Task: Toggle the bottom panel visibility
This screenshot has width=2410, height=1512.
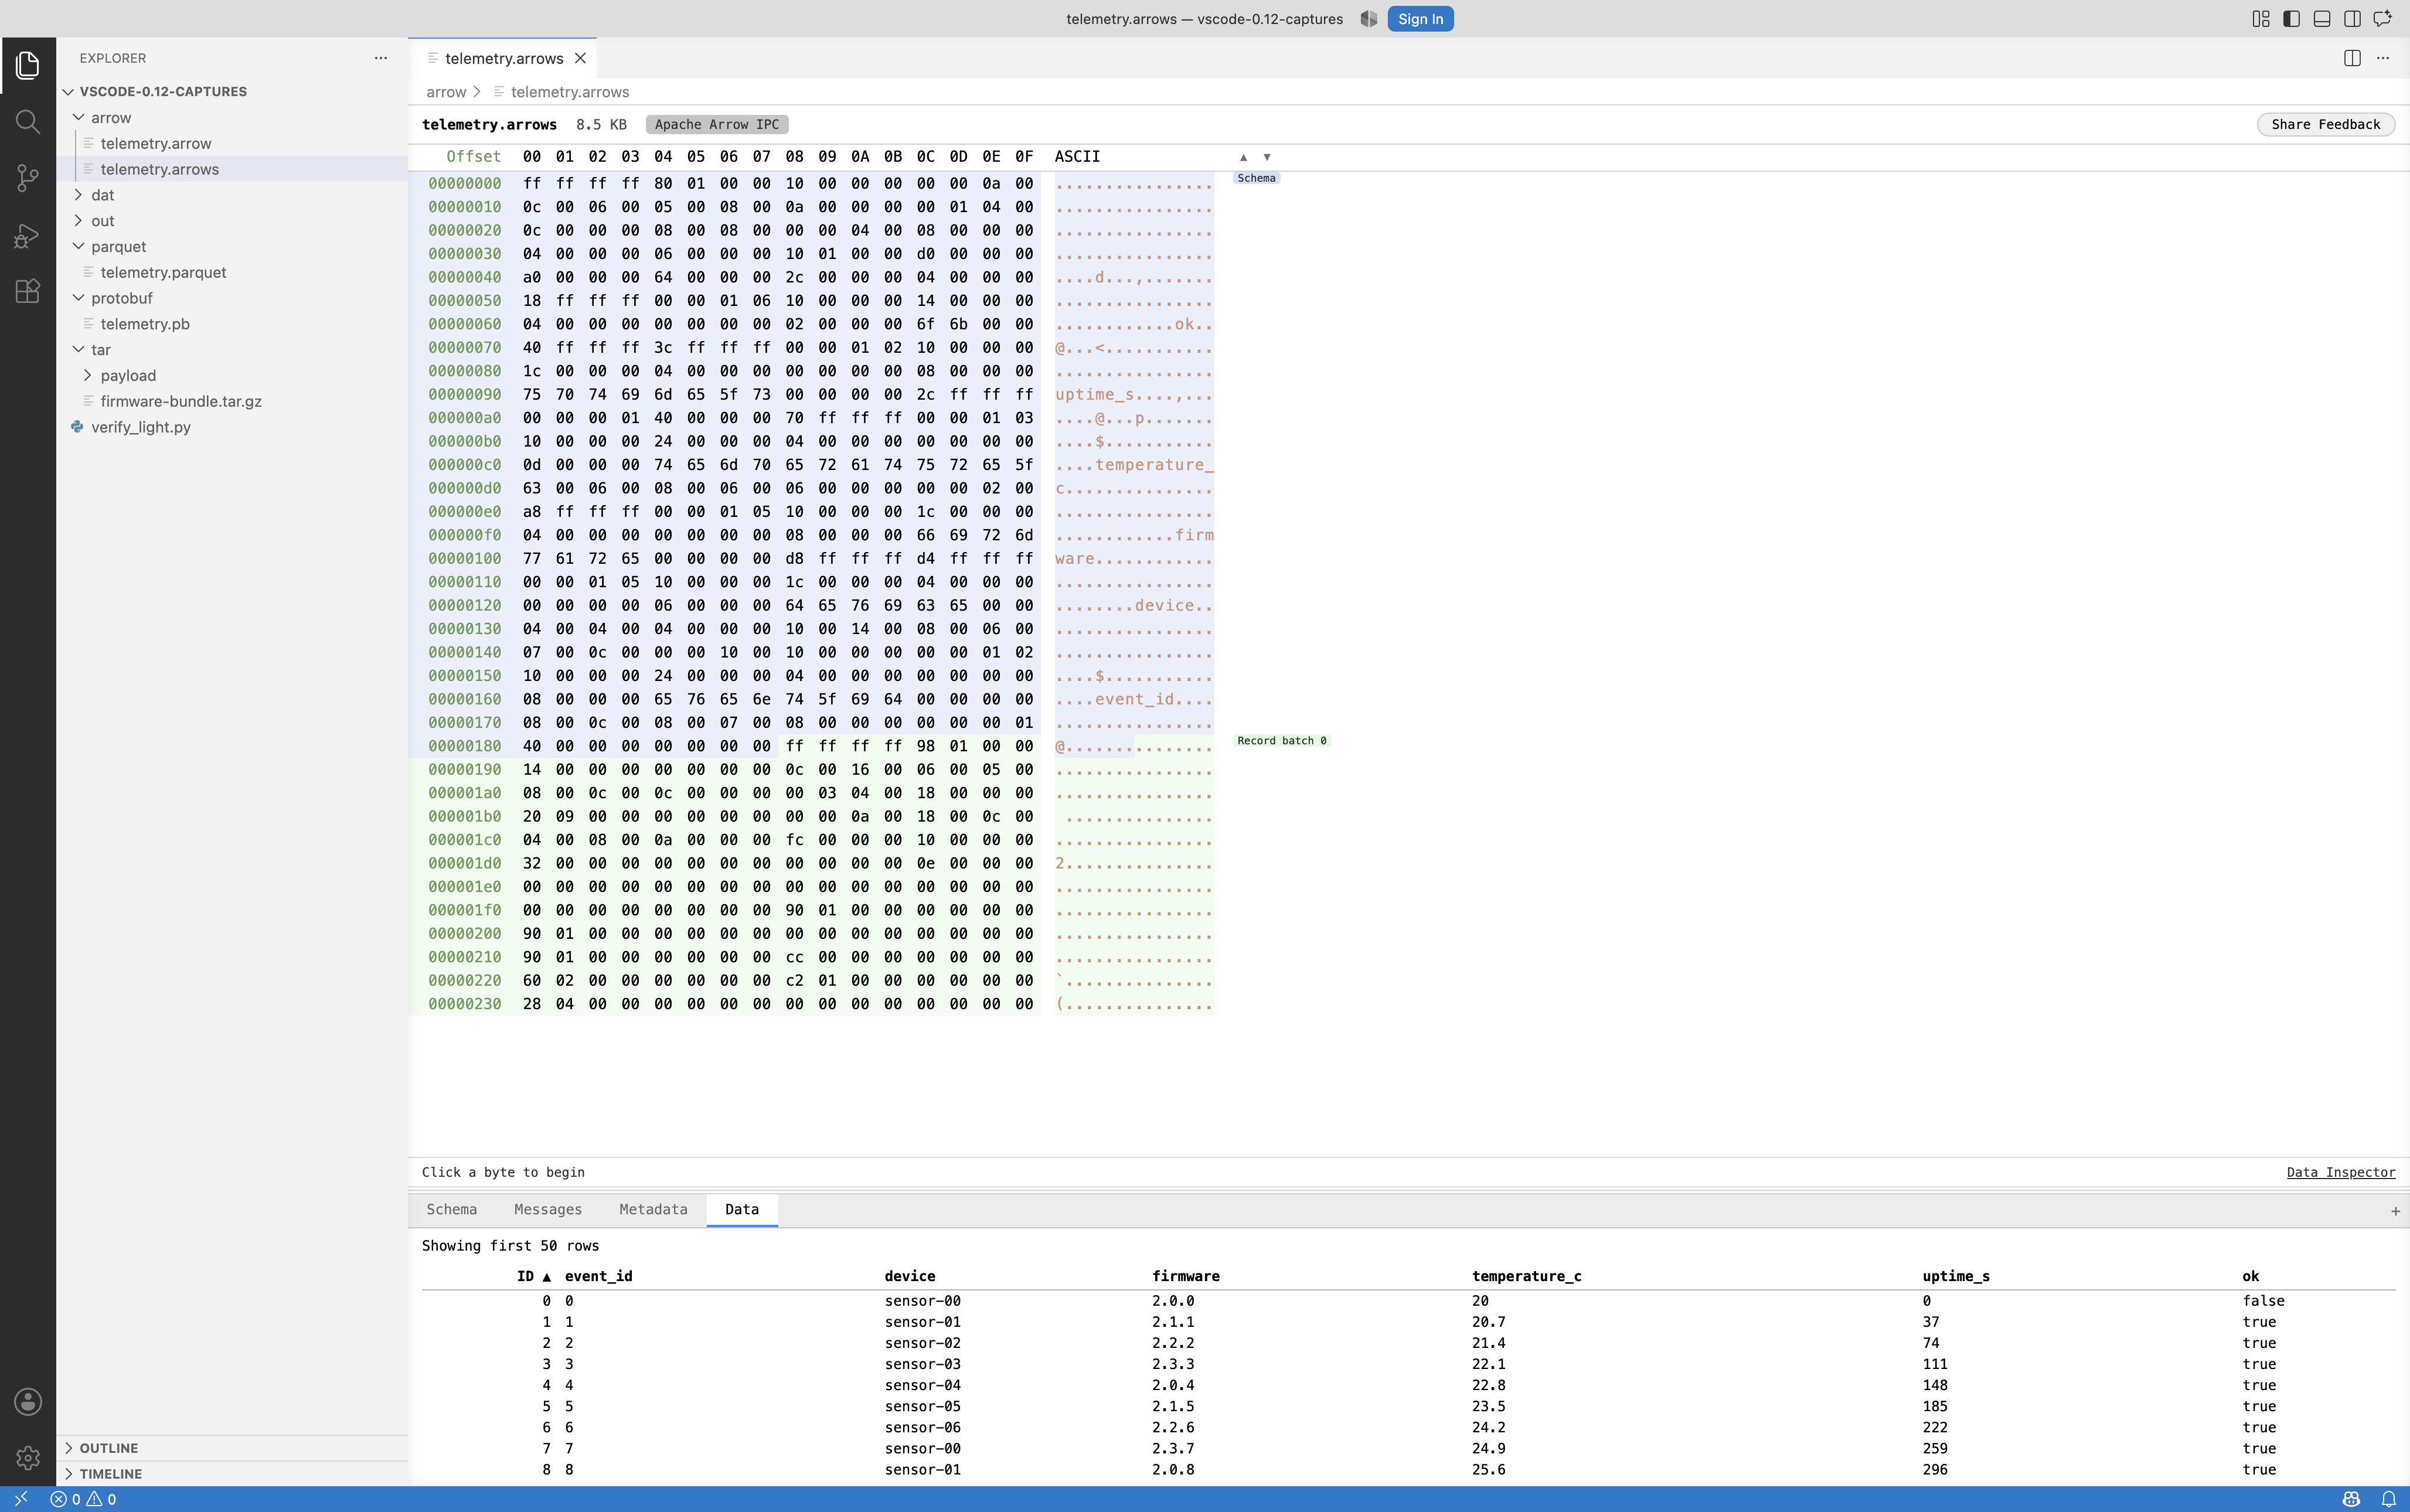Action: (2322, 19)
